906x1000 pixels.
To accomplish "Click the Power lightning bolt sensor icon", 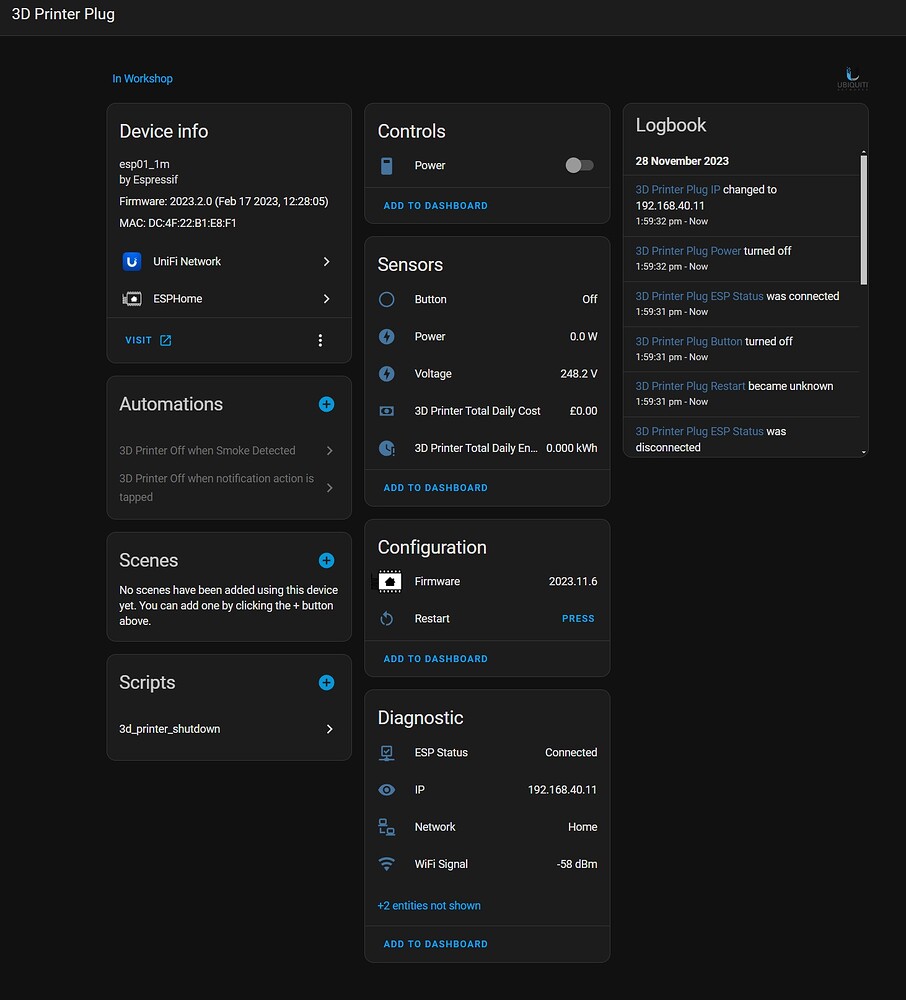I will pos(386,336).
